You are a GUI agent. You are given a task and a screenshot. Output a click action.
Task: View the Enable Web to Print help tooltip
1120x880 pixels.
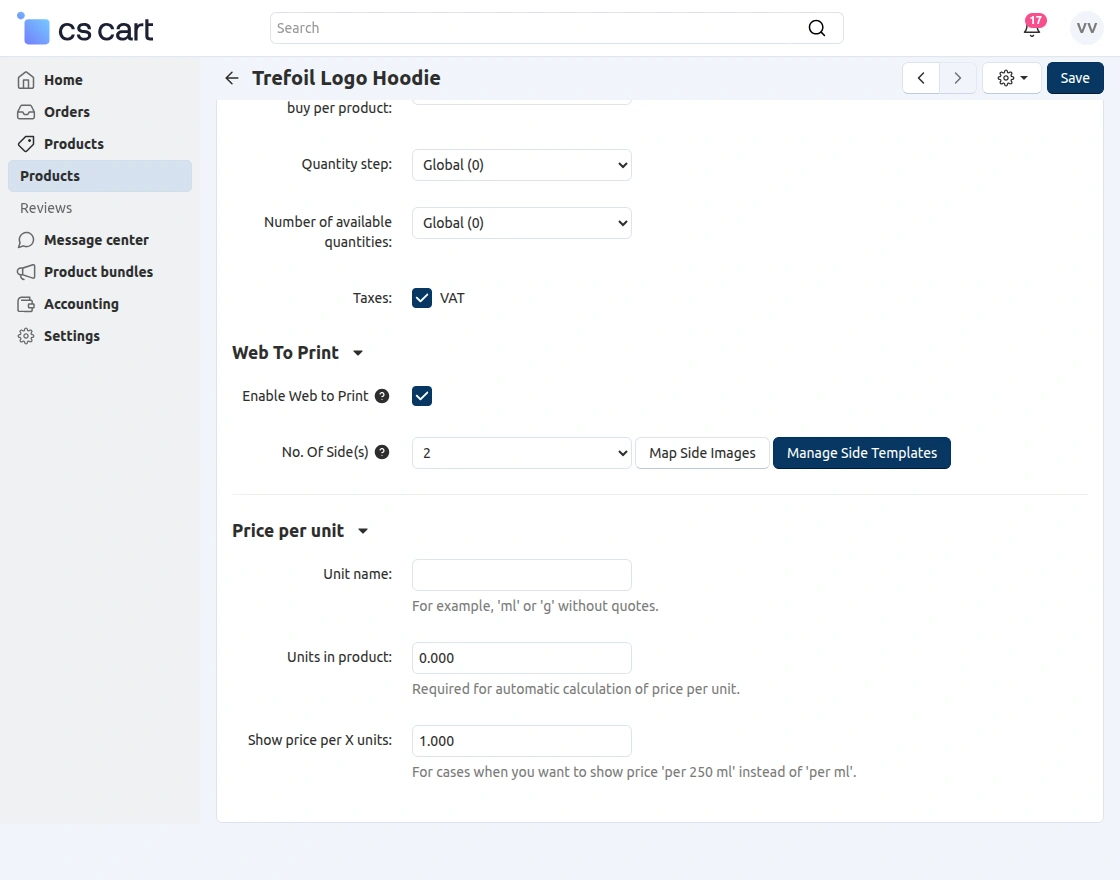click(x=382, y=396)
